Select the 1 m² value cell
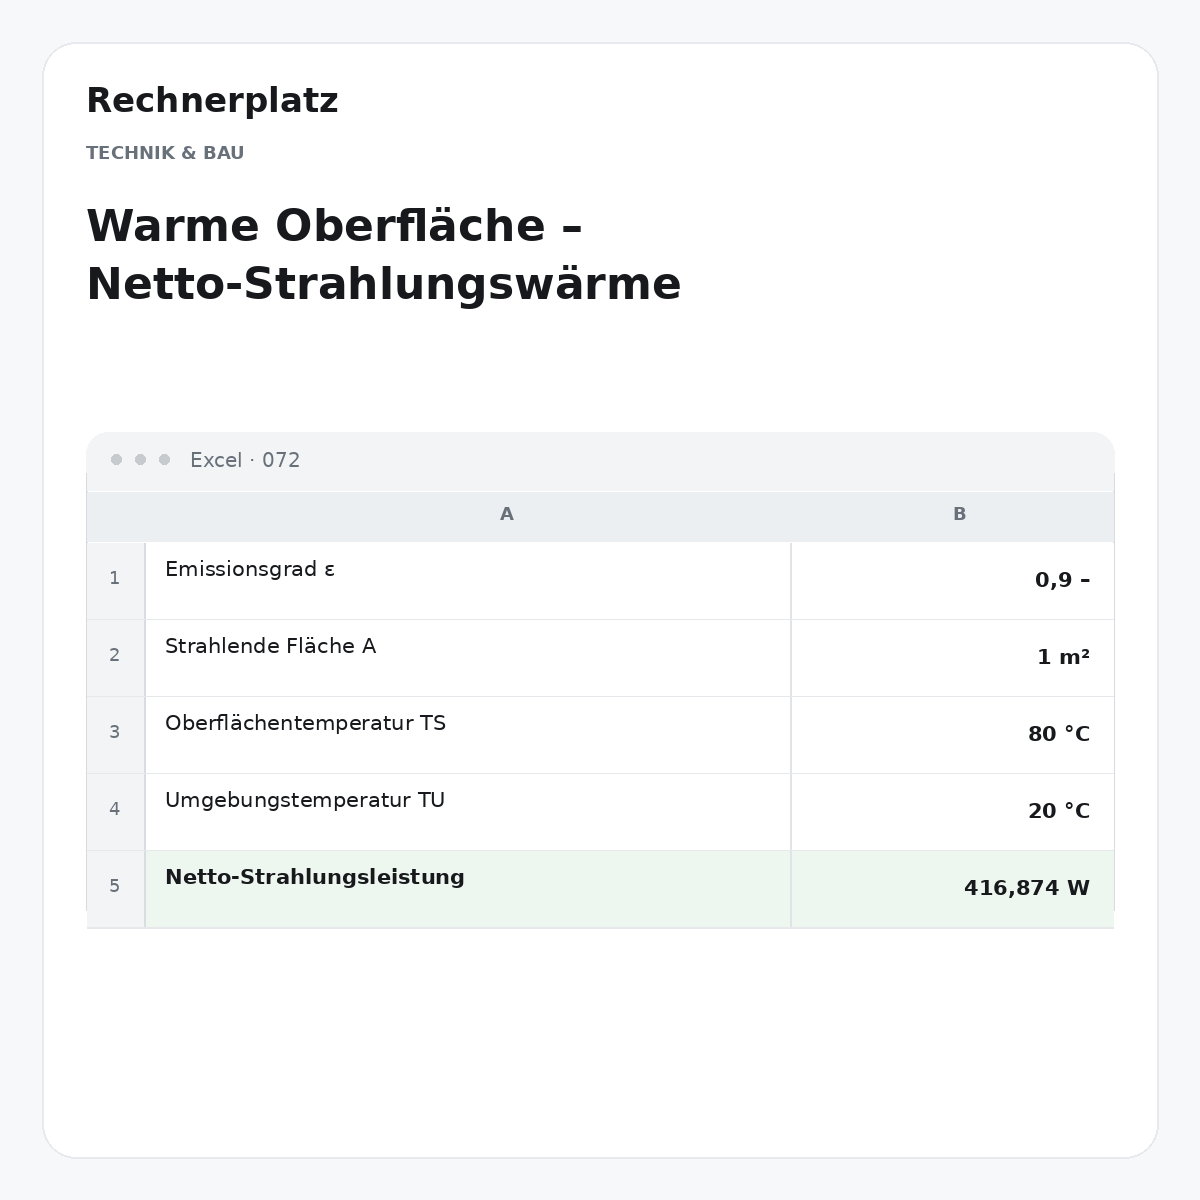The height and width of the screenshot is (1200, 1200). (953, 658)
